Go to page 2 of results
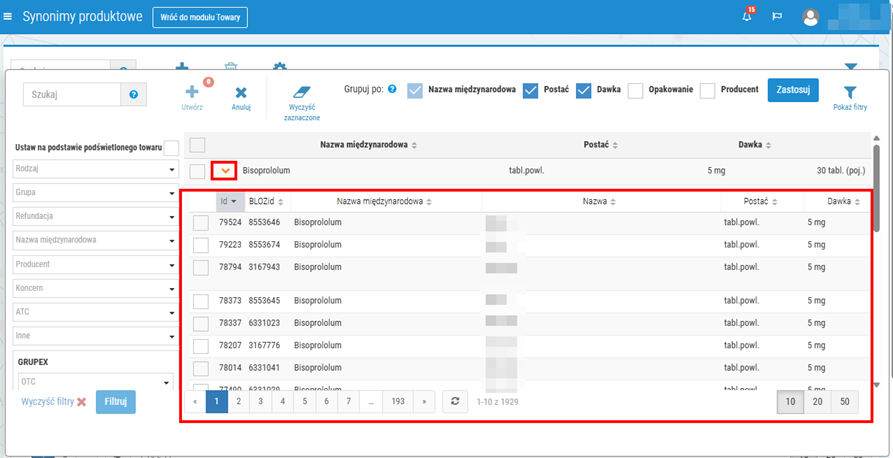Image resolution: width=893 pixels, height=458 pixels. click(239, 401)
